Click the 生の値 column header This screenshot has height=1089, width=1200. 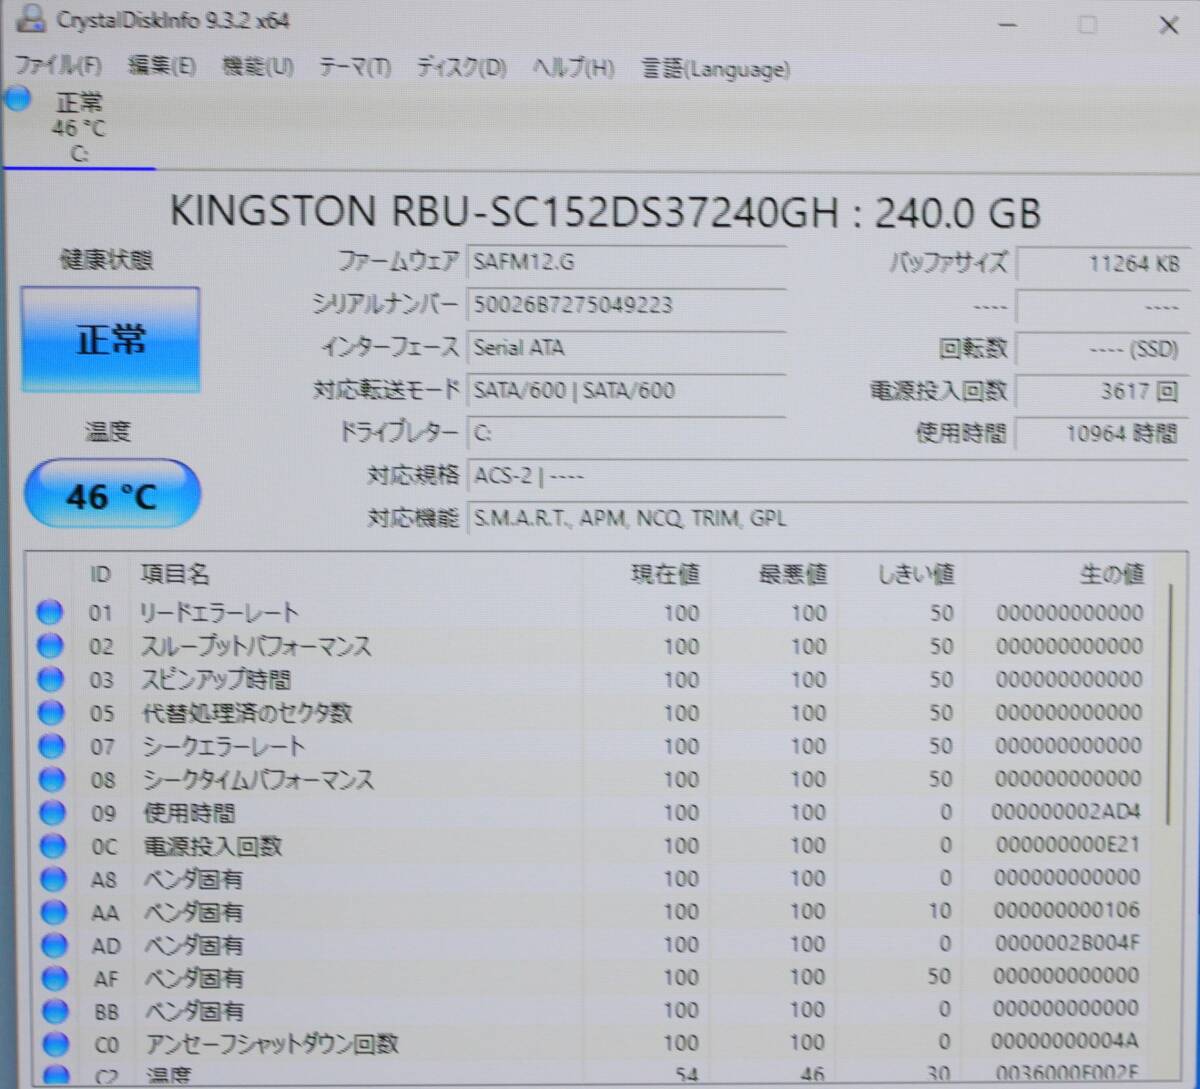point(1111,574)
